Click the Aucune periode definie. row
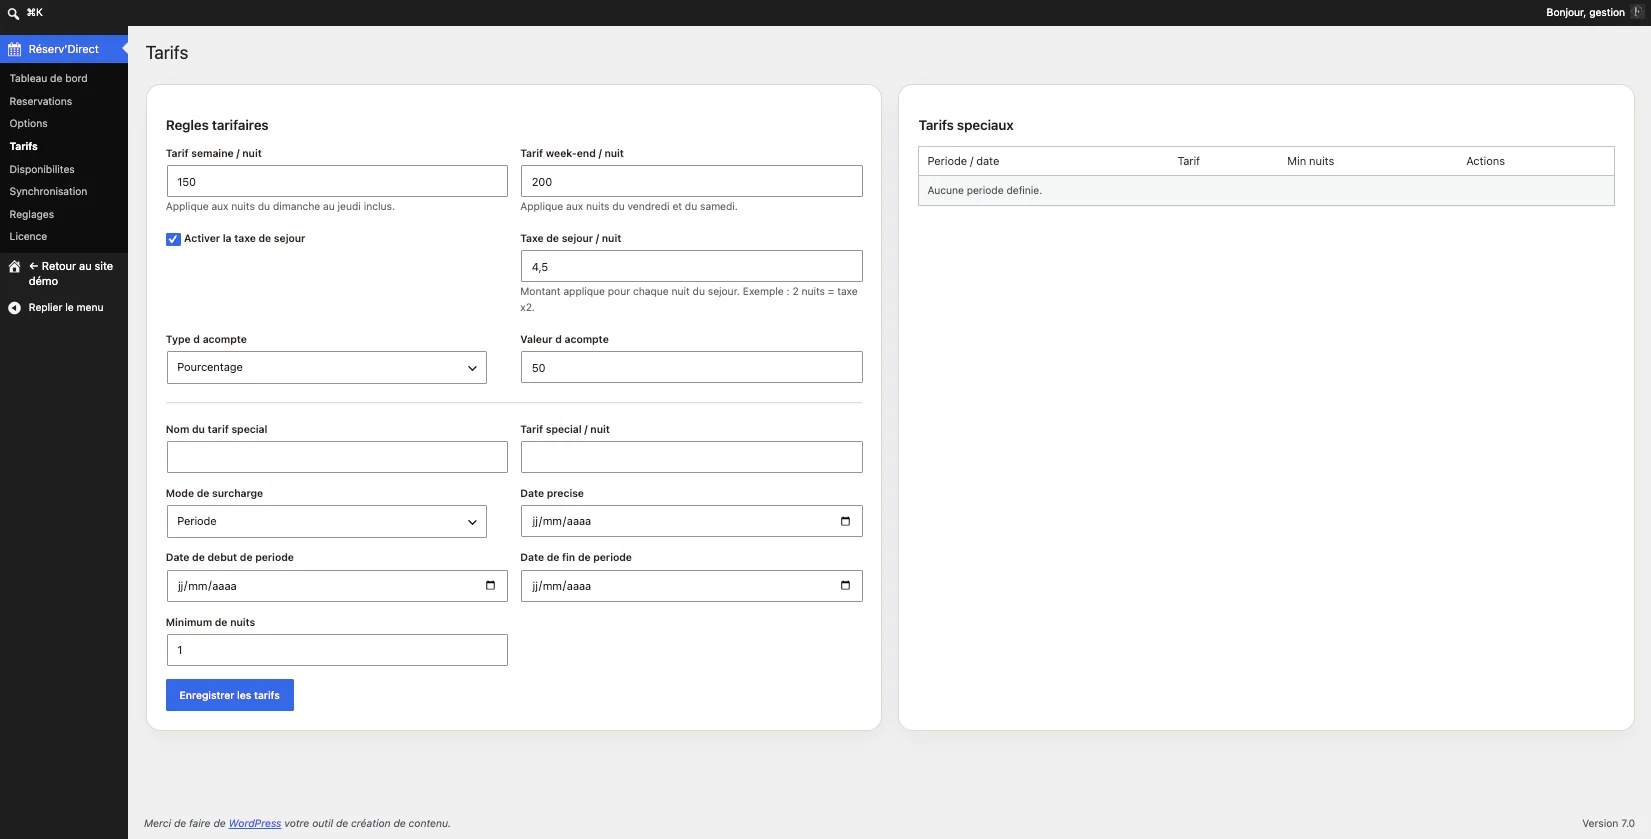The height and width of the screenshot is (839, 1651). pyautogui.click(x=1266, y=190)
